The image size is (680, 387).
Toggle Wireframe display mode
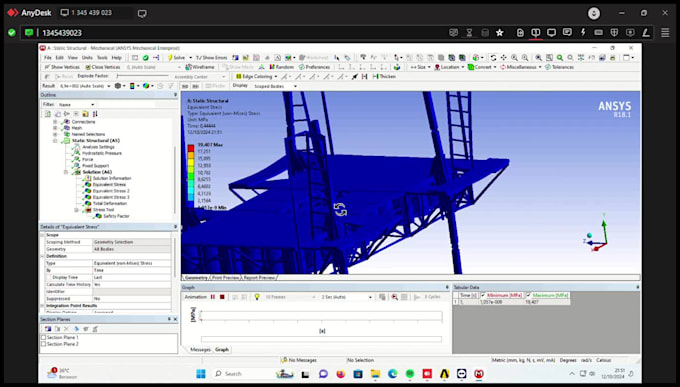pyautogui.click(x=200, y=67)
